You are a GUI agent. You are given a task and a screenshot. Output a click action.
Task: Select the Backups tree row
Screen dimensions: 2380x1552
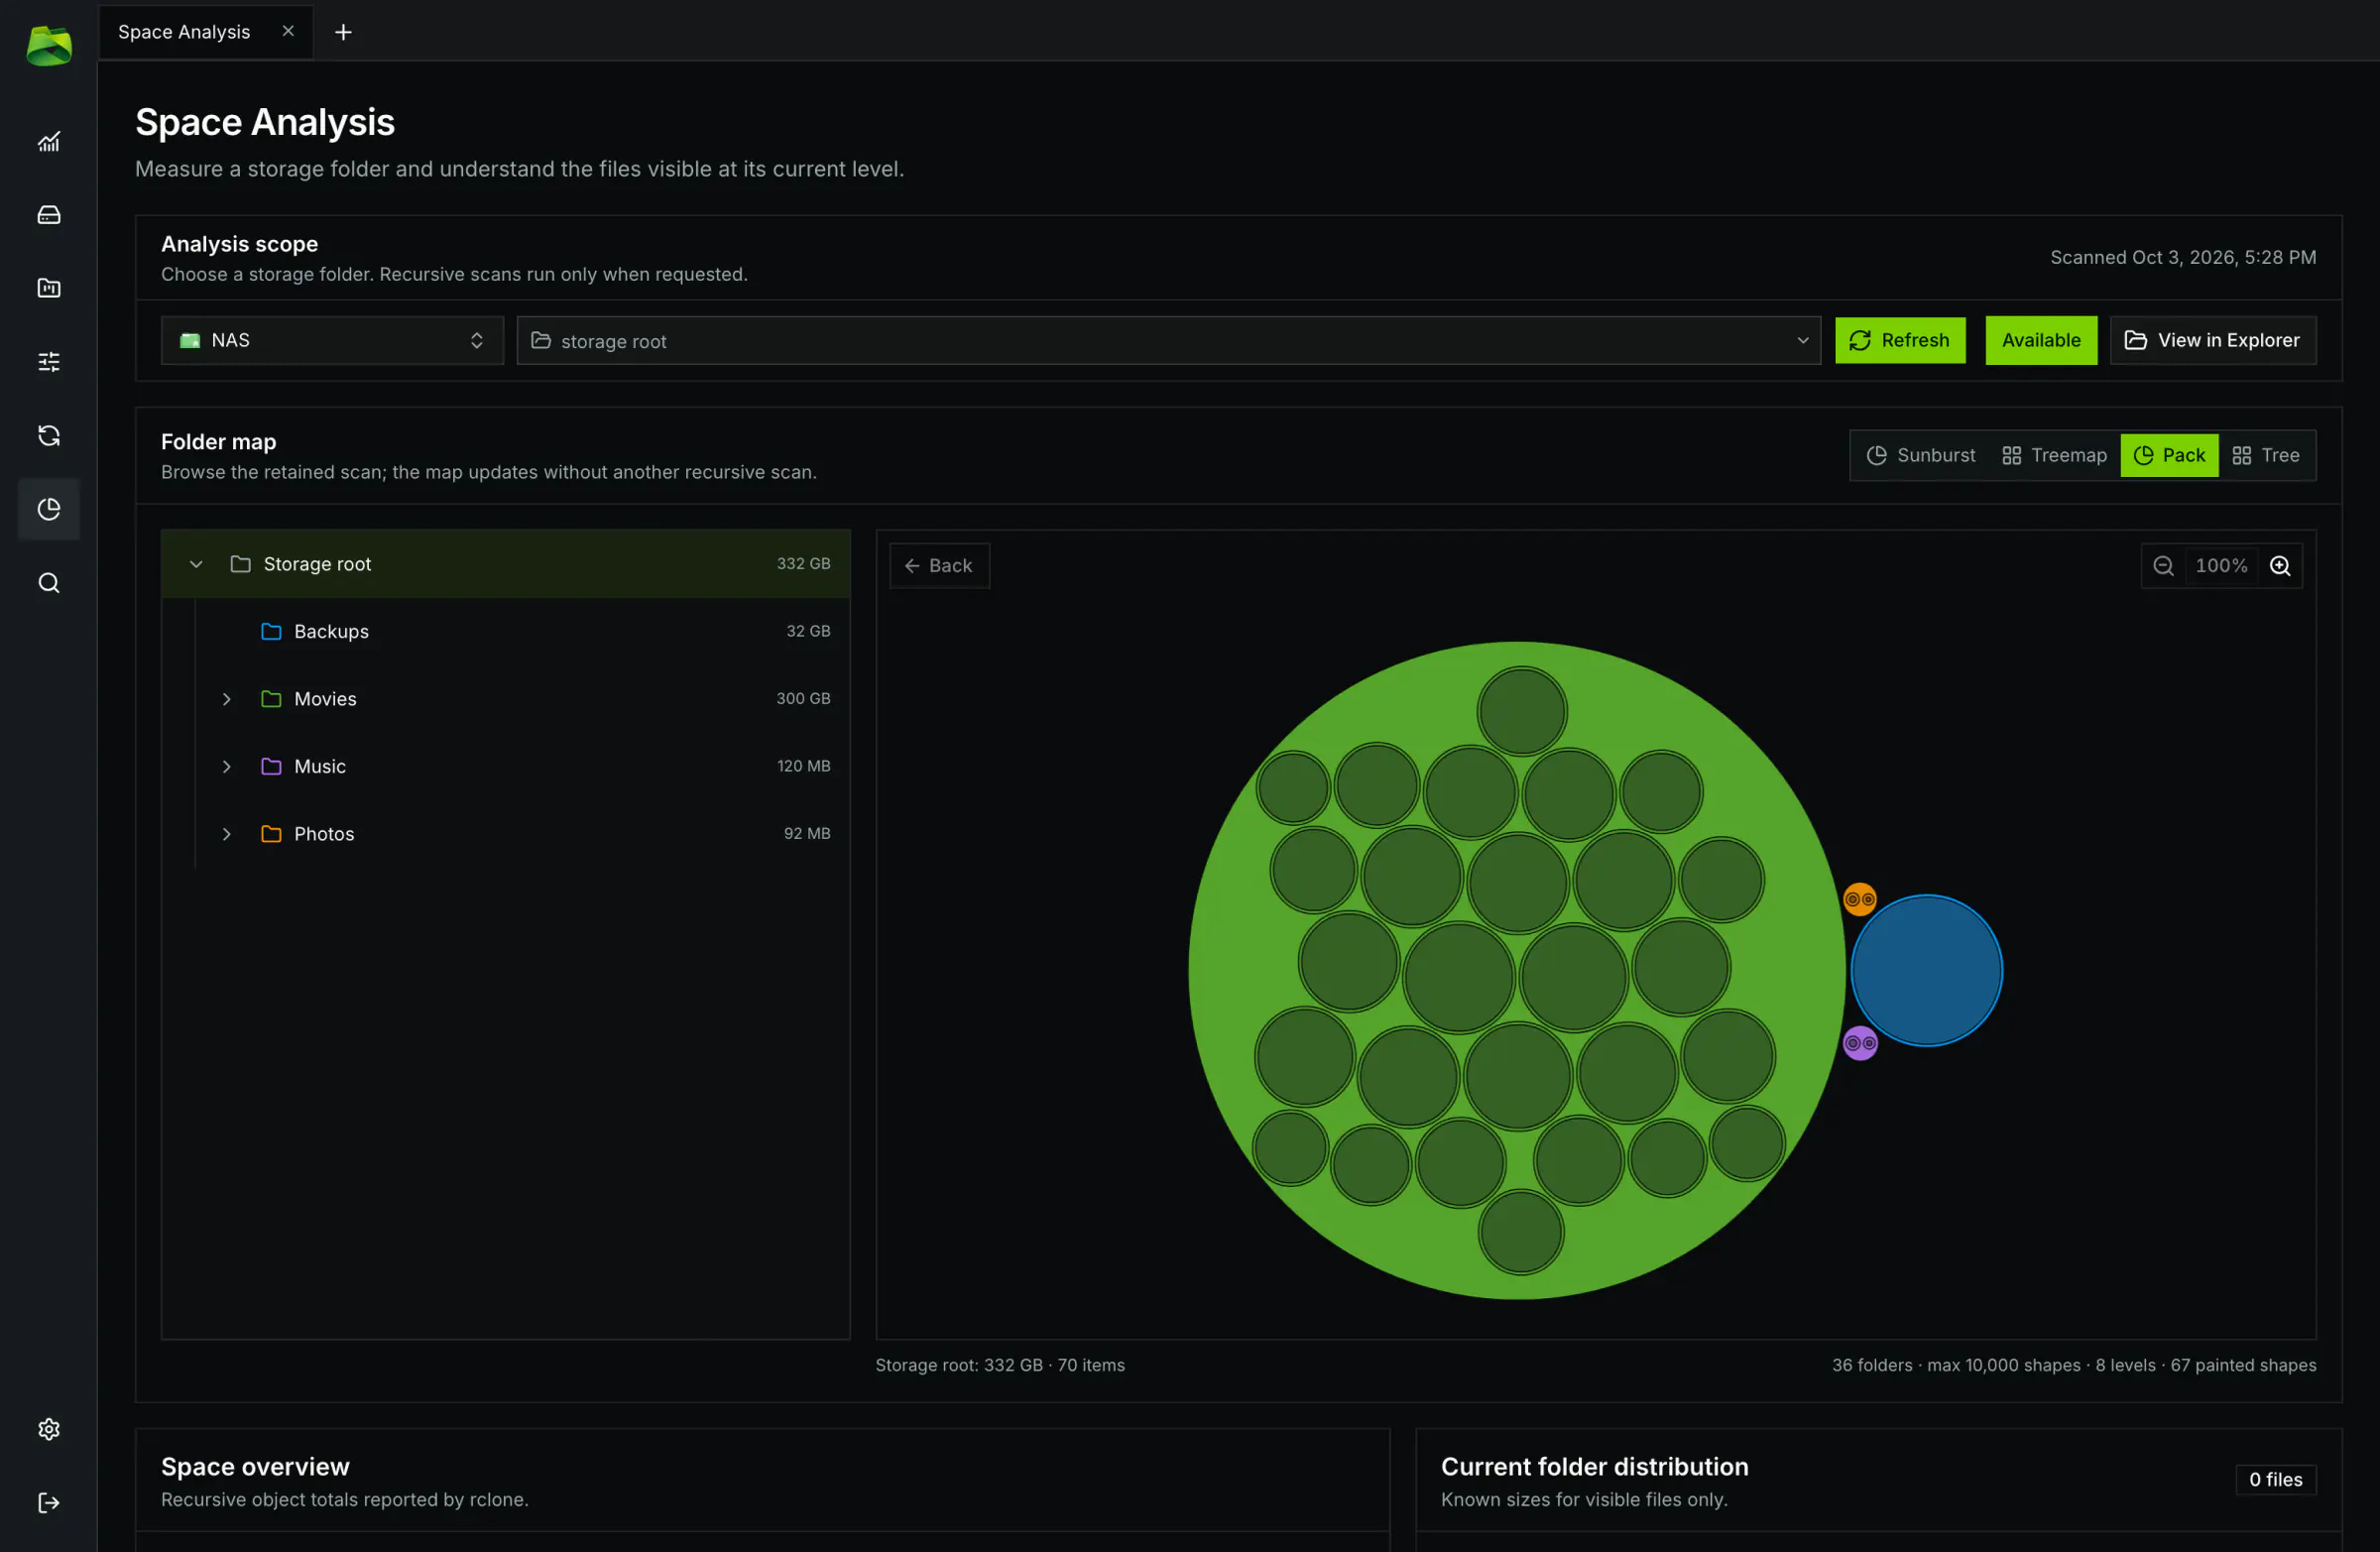click(506, 631)
